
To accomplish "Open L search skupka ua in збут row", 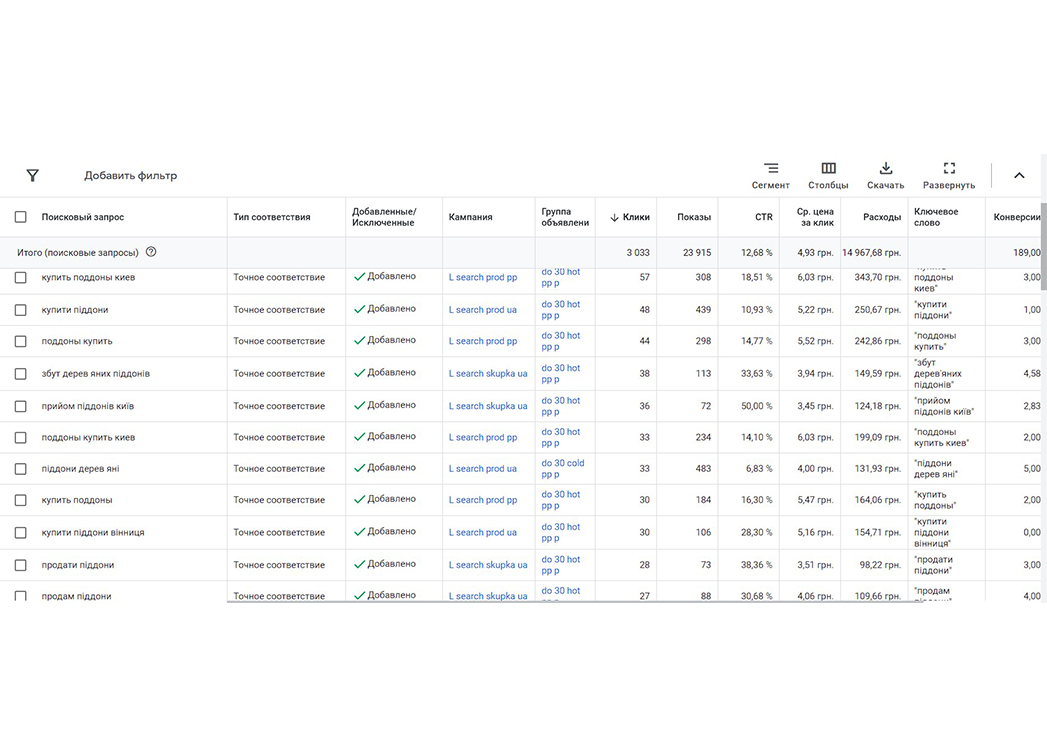I will click(x=488, y=373).
